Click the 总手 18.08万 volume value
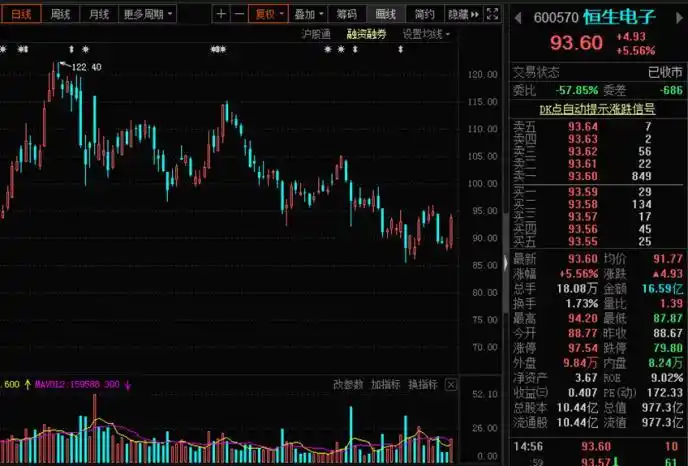The image size is (688, 466). pos(577,288)
